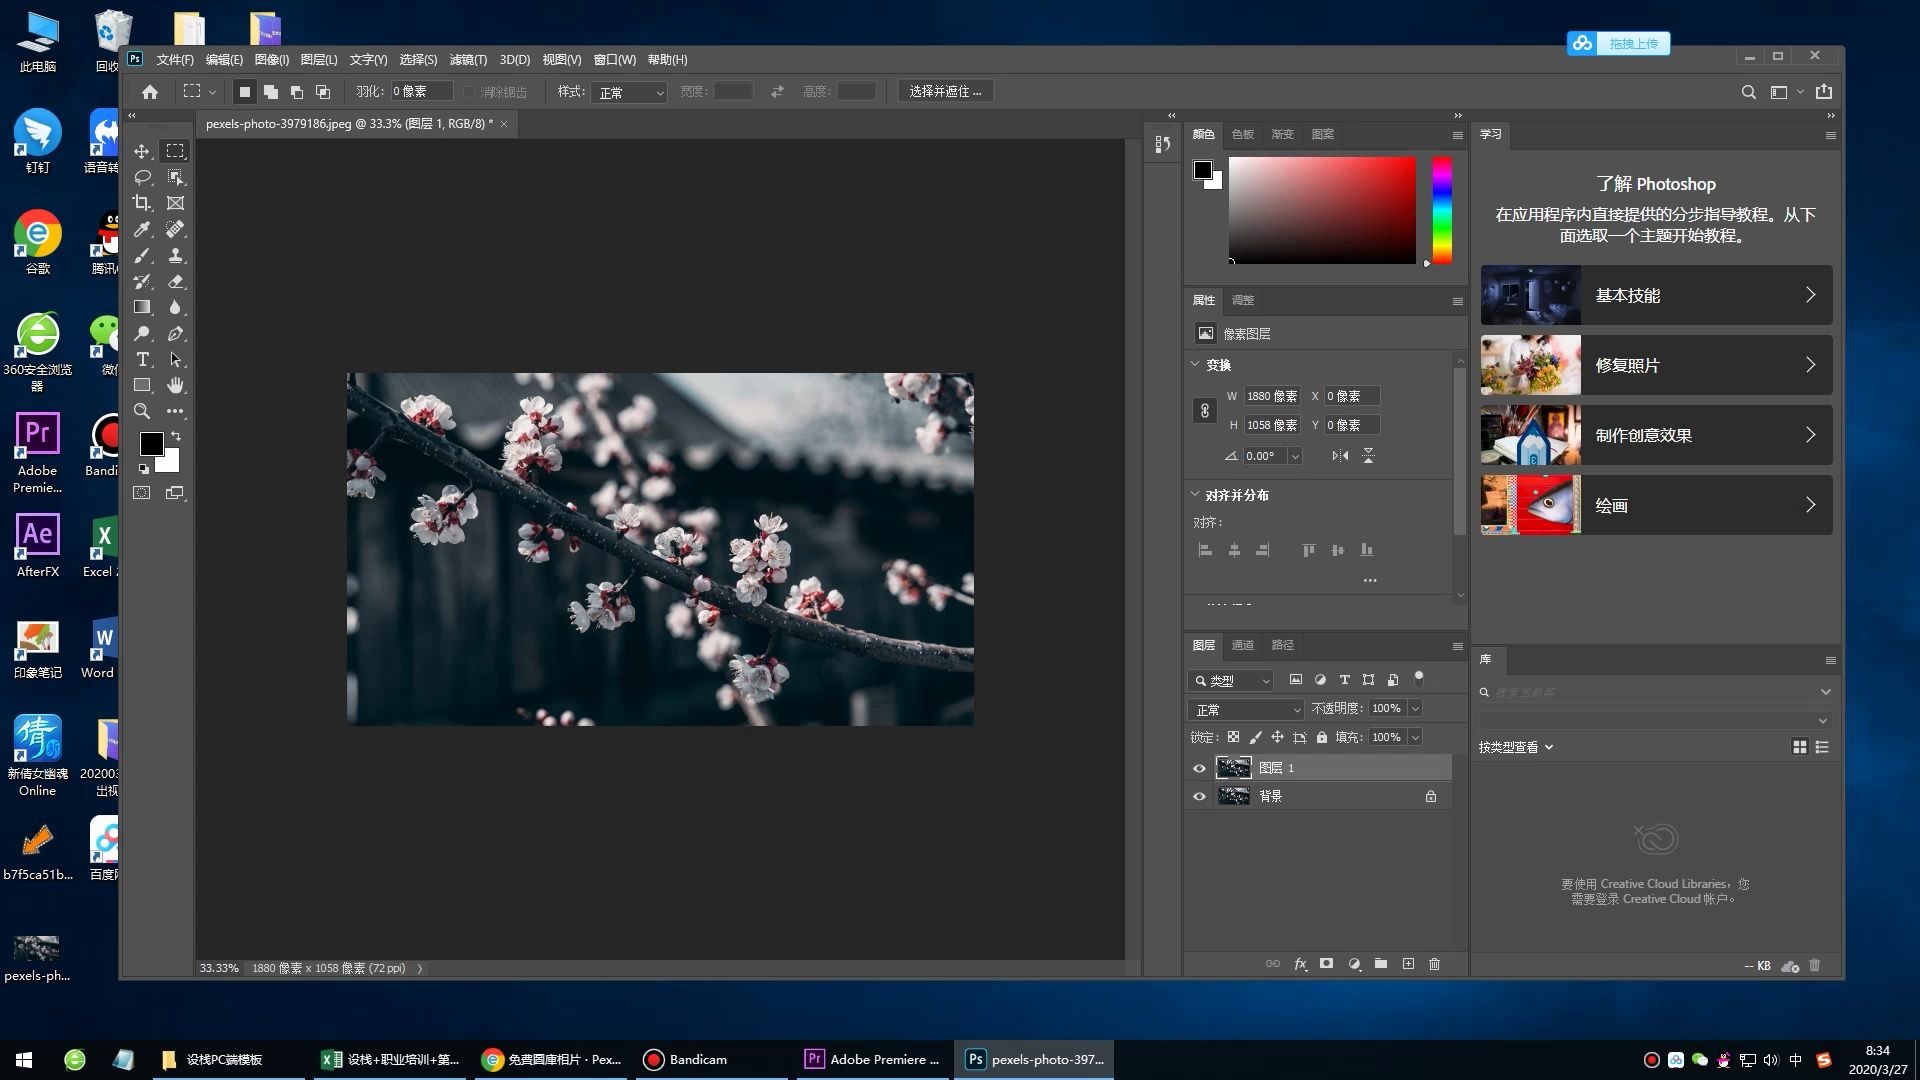Screen dimensions: 1920x1080
Task: Open the layer blend mode dropdown 正常
Action: [1247, 709]
